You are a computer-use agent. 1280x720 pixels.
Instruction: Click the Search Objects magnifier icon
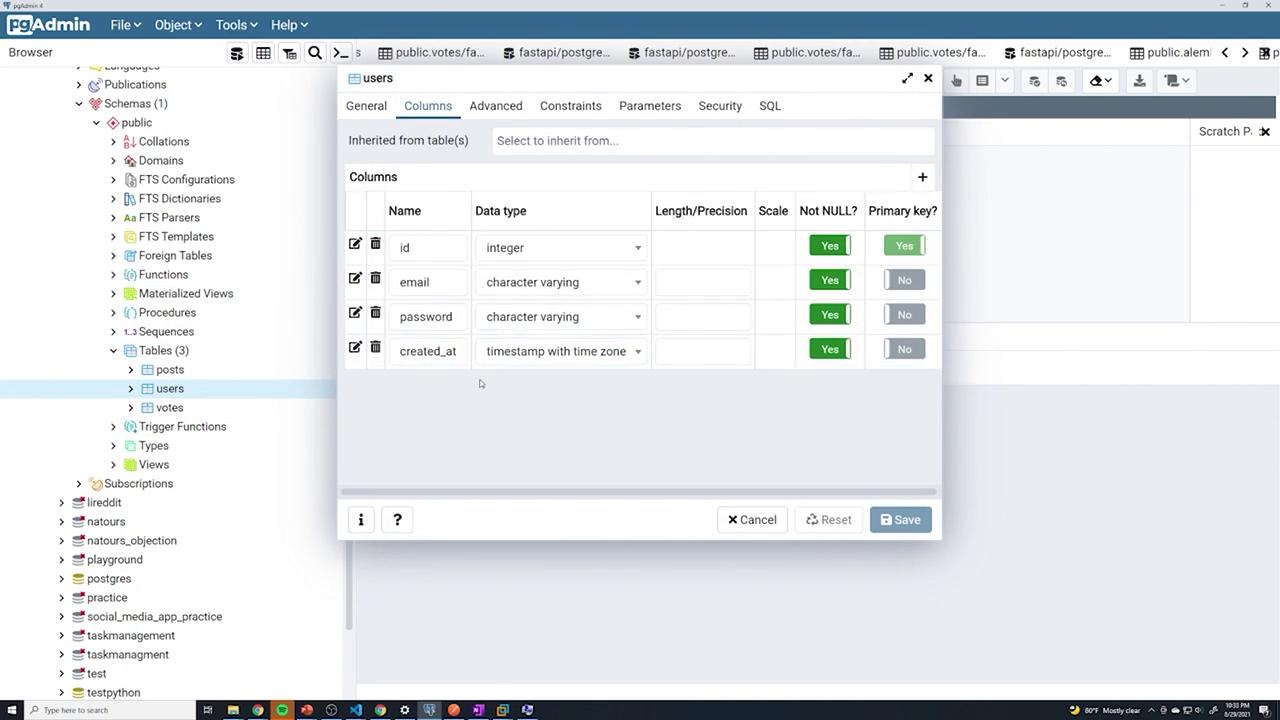(315, 53)
